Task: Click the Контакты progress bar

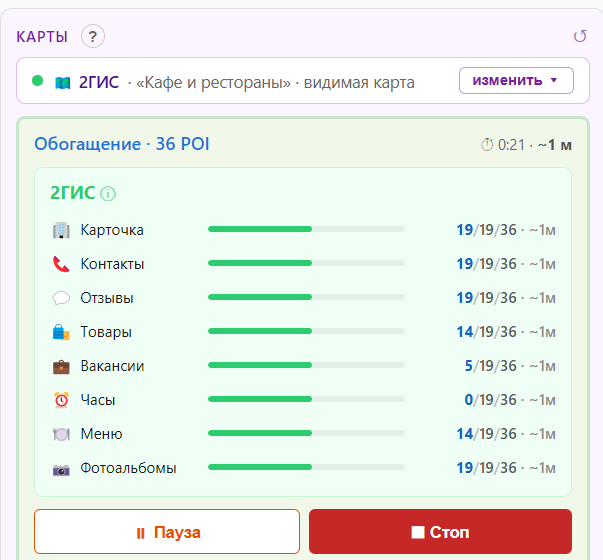Action: coord(306,263)
